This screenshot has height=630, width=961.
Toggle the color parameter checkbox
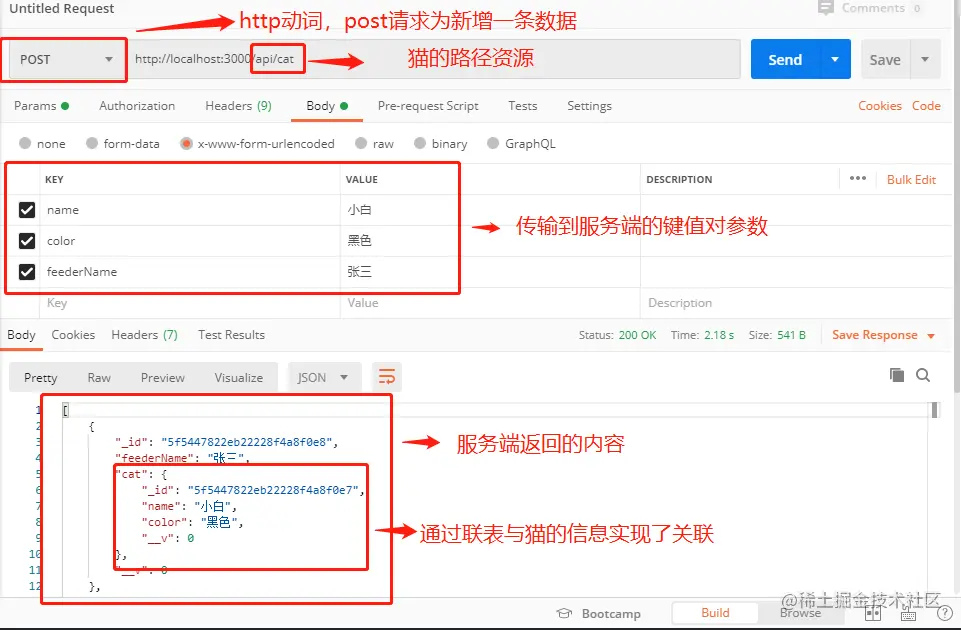tap(27, 240)
